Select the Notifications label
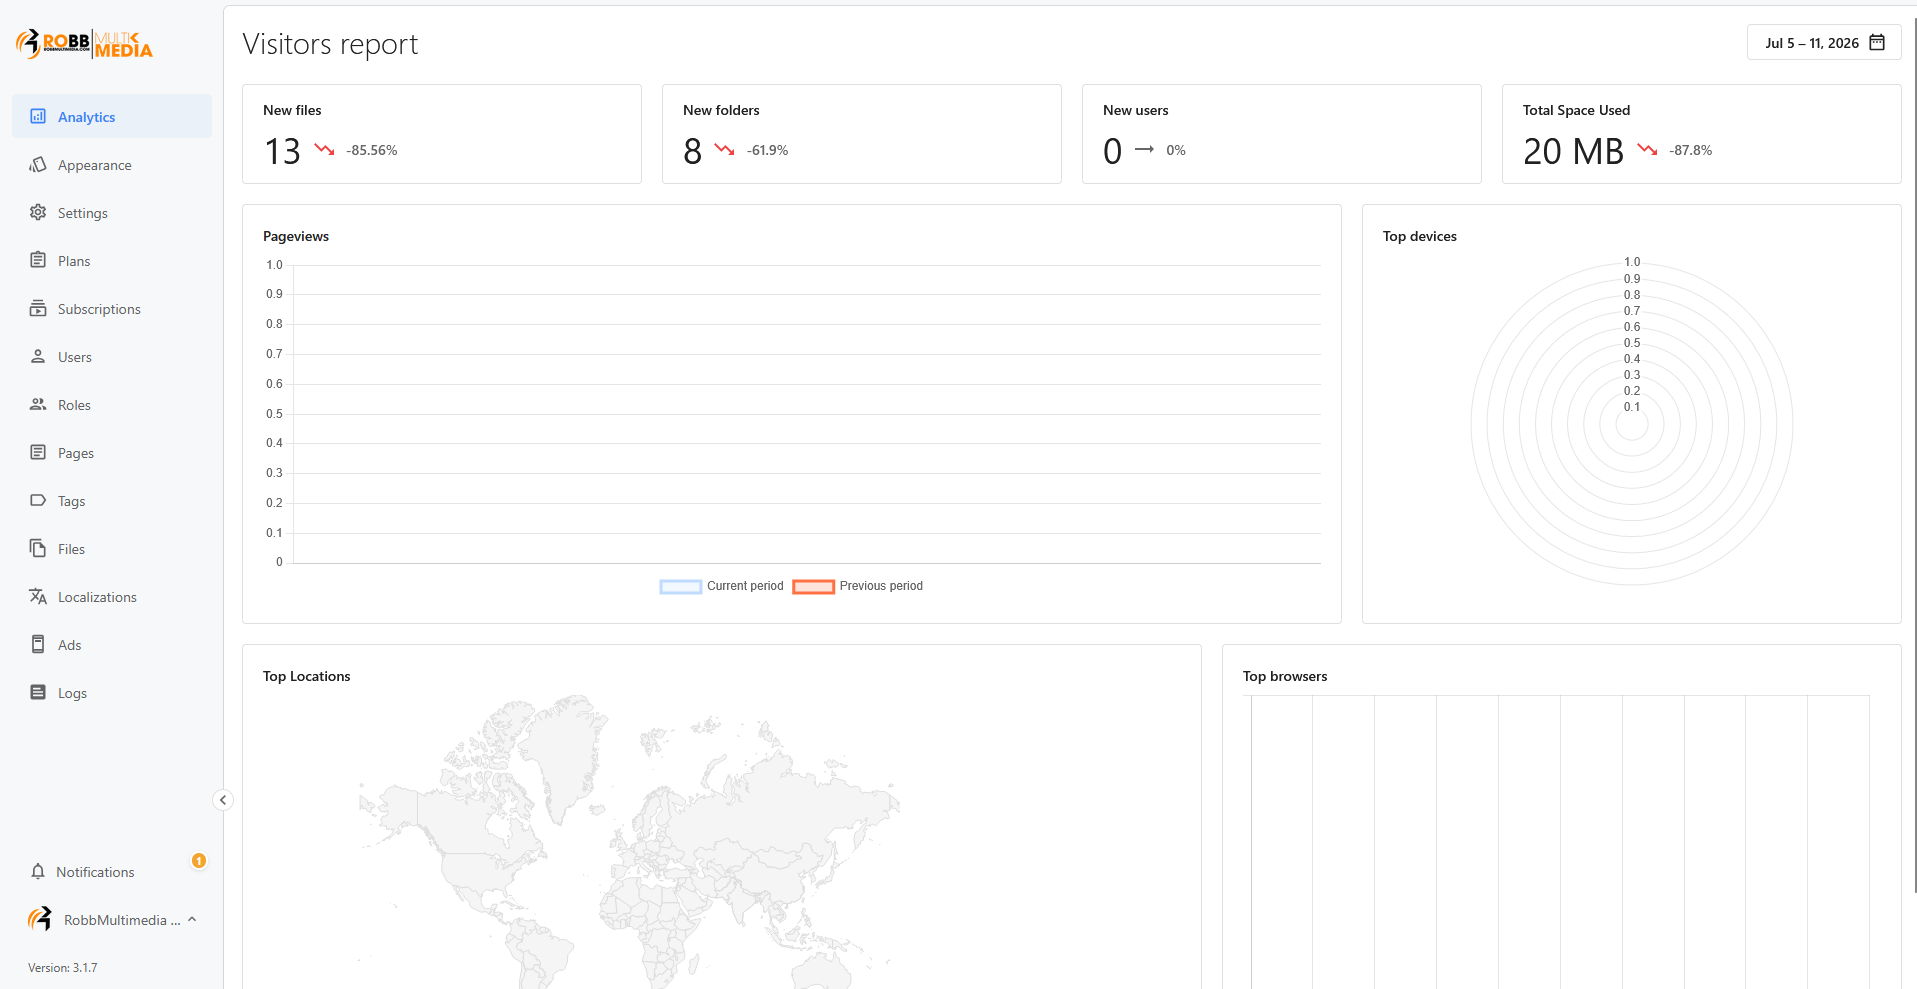 95,872
